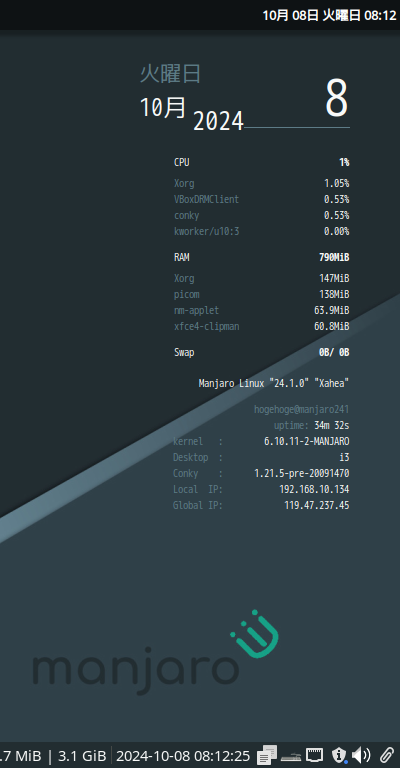Click the CPU heading
The image size is (400, 768).
click(x=182, y=162)
